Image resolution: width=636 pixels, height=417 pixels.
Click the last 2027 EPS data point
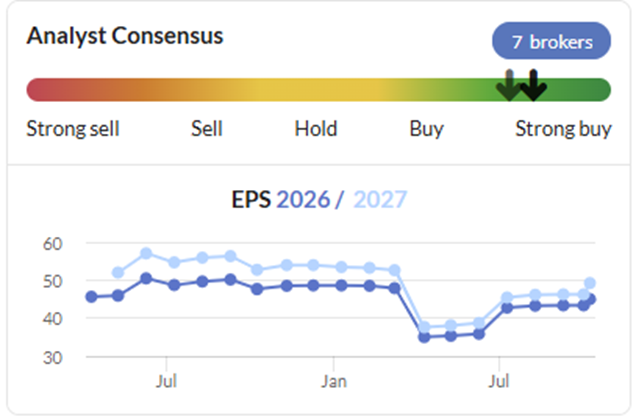point(590,283)
